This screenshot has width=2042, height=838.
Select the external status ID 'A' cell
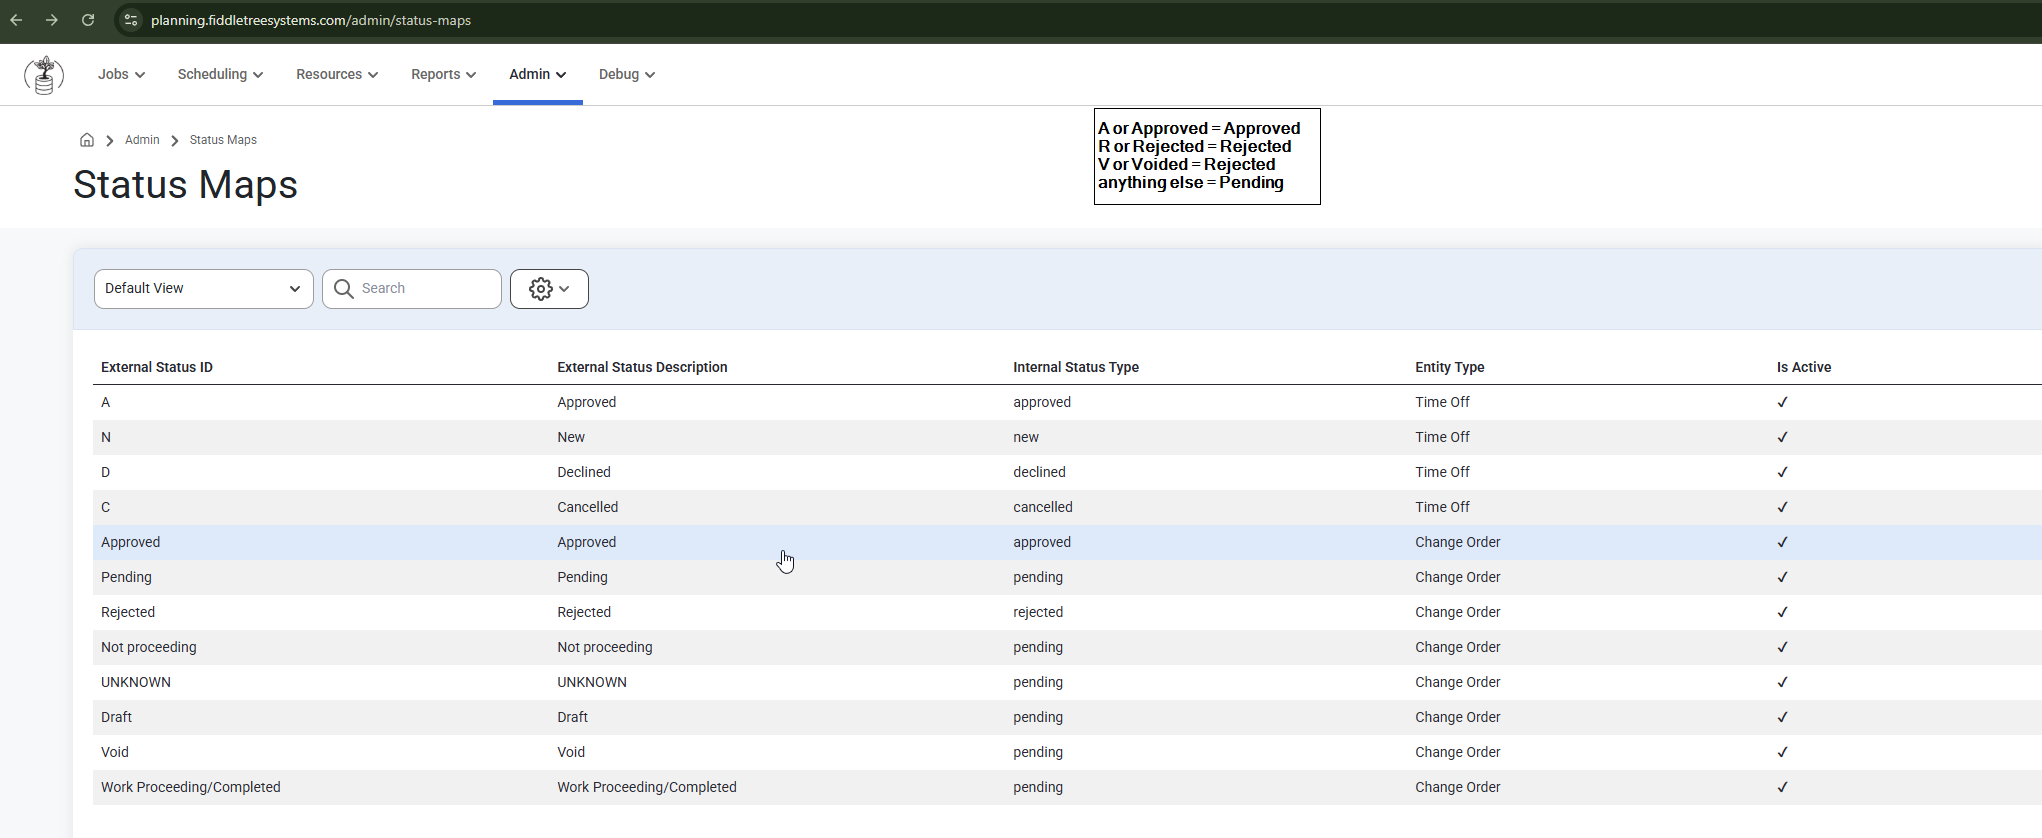106,402
